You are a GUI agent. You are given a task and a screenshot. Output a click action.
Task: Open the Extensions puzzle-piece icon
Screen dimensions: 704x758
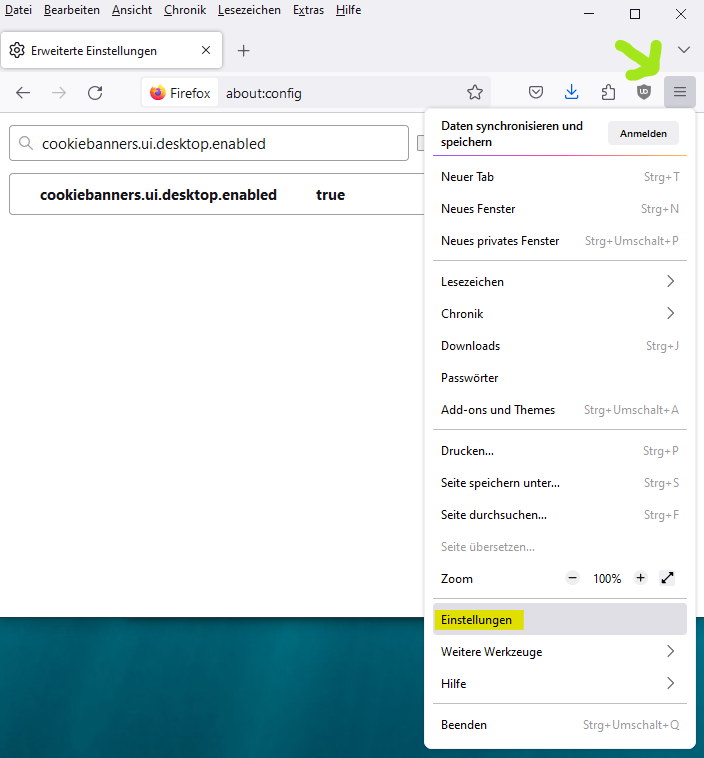coord(608,93)
